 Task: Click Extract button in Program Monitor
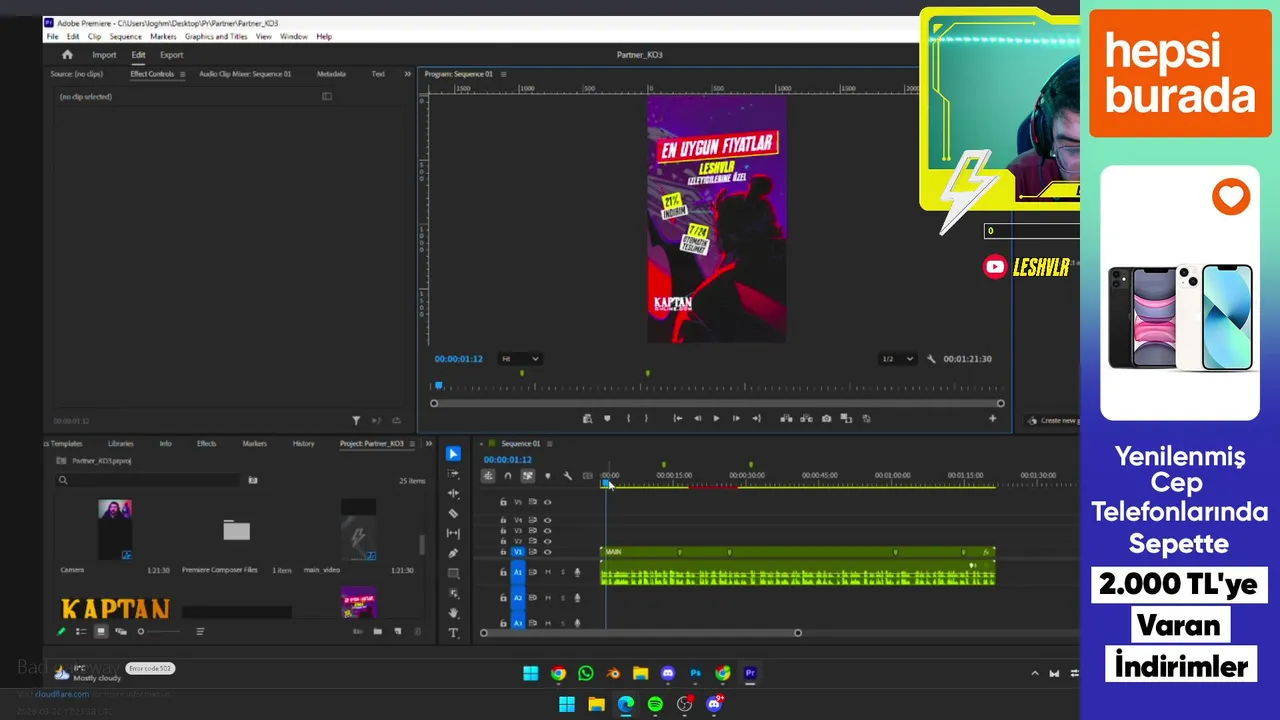click(x=806, y=418)
